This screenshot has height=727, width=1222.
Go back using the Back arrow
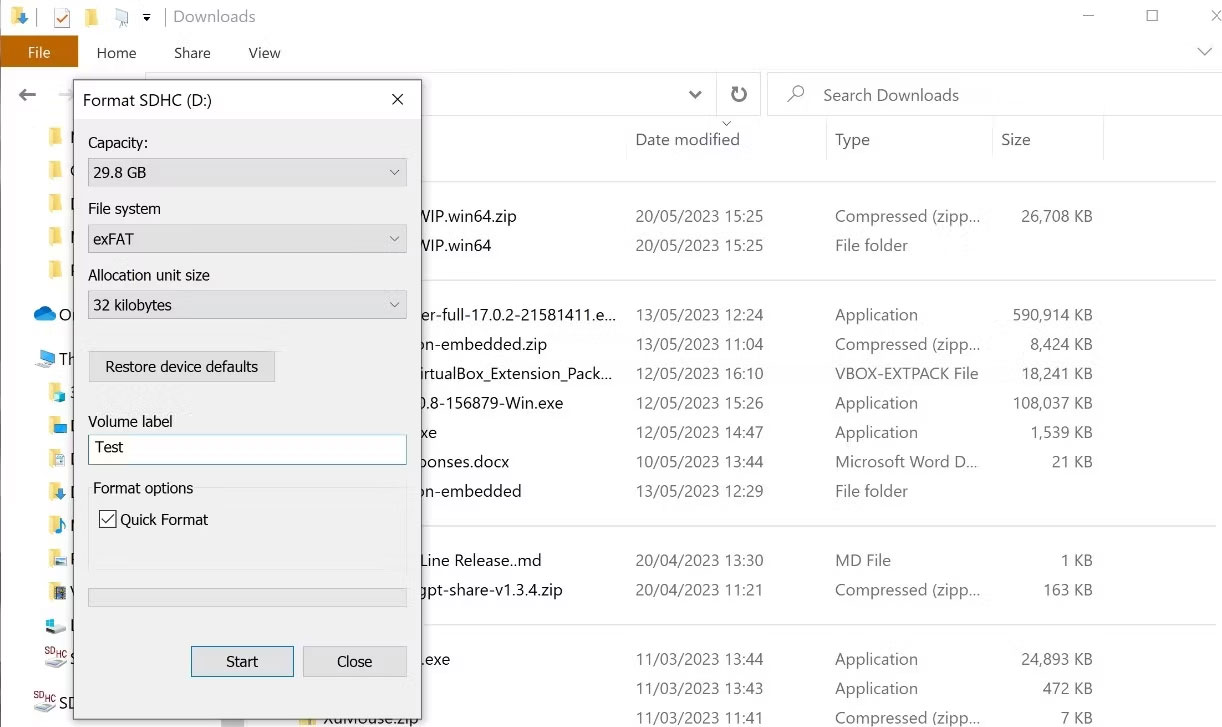pyautogui.click(x=28, y=95)
